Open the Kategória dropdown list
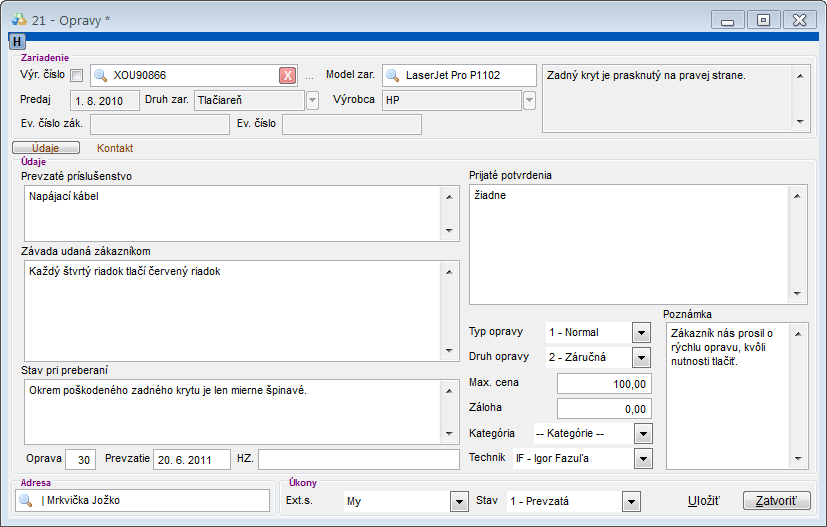The width and height of the screenshot is (827, 527). (x=642, y=433)
